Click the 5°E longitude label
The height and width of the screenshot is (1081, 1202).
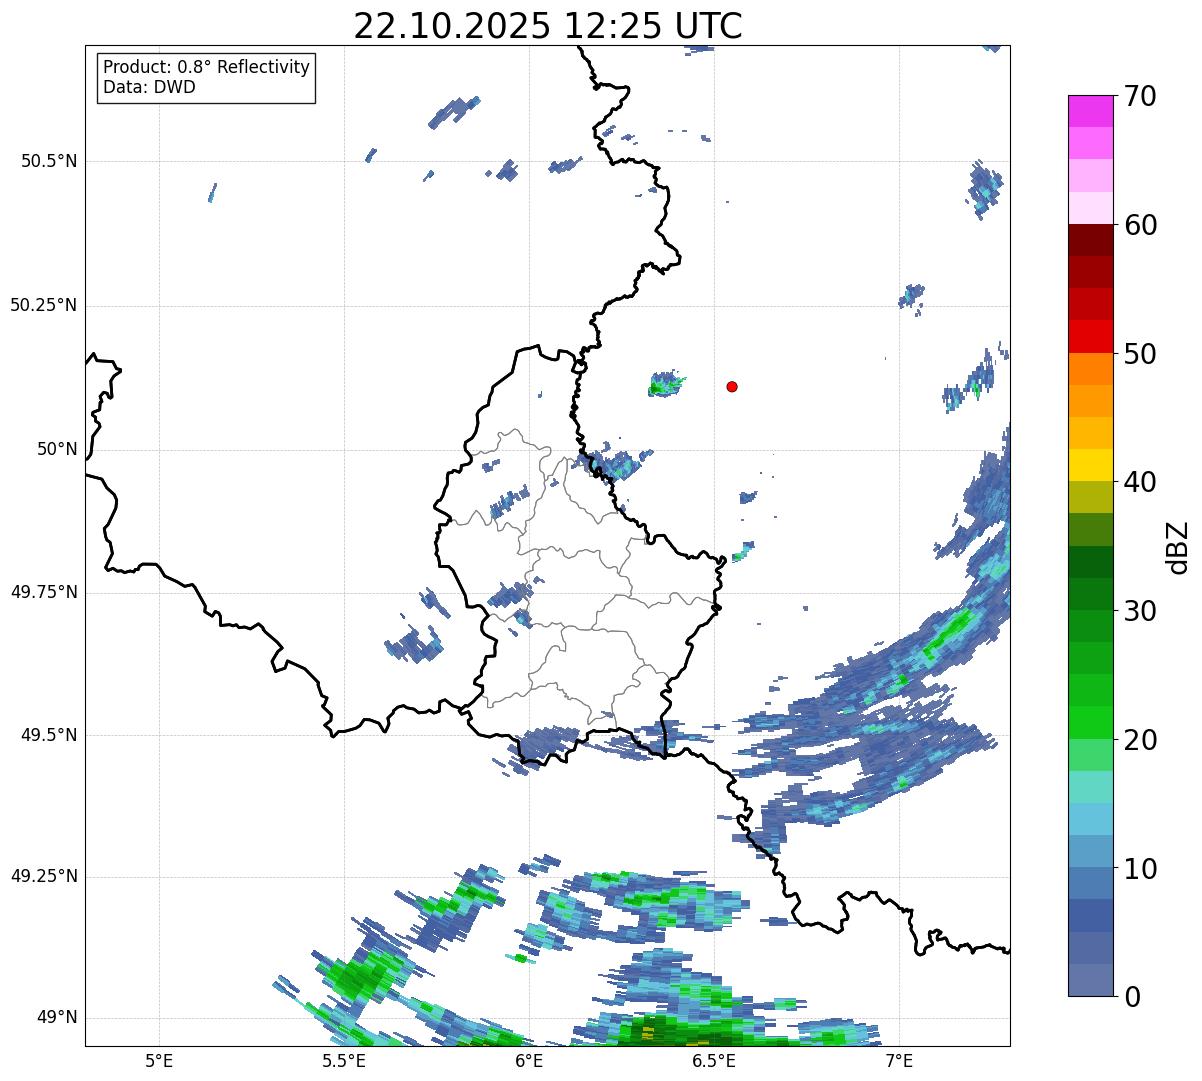tap(159, 1060)
